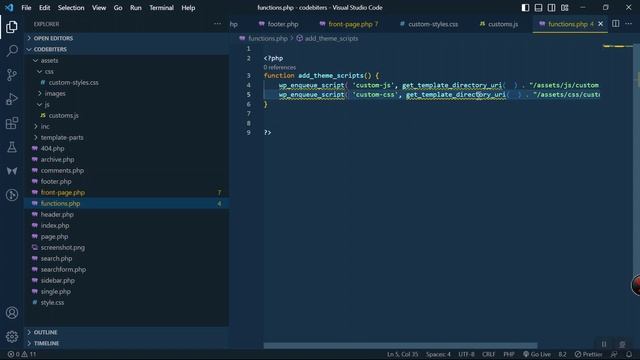Open the Selection menu
This screenshot has height=360, width=640.
click(71, 8)
